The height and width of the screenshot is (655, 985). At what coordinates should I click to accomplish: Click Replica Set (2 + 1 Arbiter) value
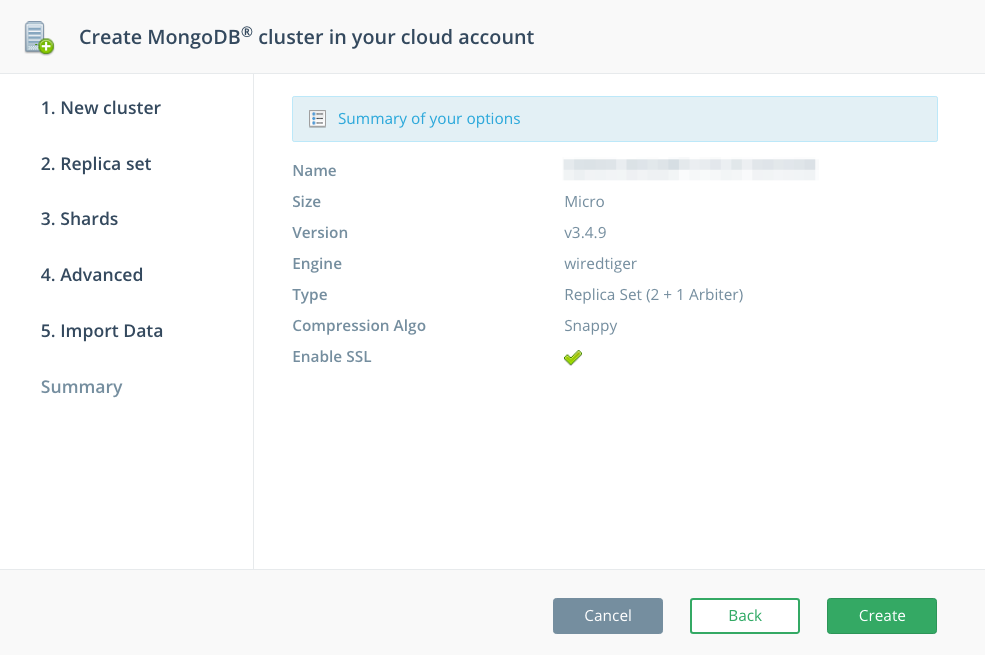click(x=653, y=295)
